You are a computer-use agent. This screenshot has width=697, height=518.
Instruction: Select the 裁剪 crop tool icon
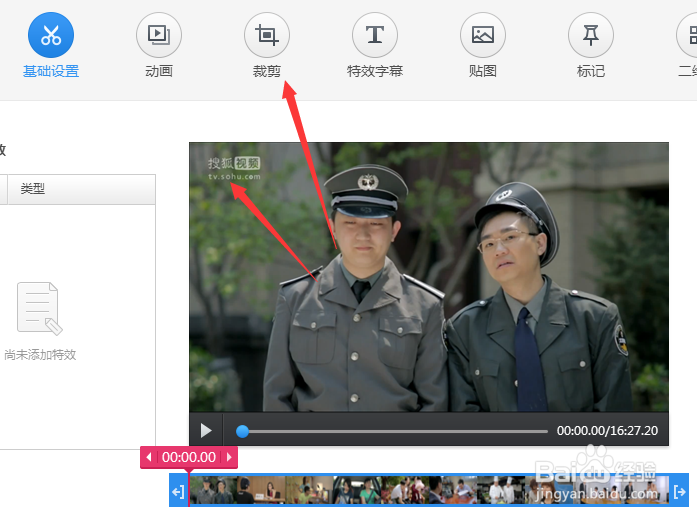[x=267, y=35]
